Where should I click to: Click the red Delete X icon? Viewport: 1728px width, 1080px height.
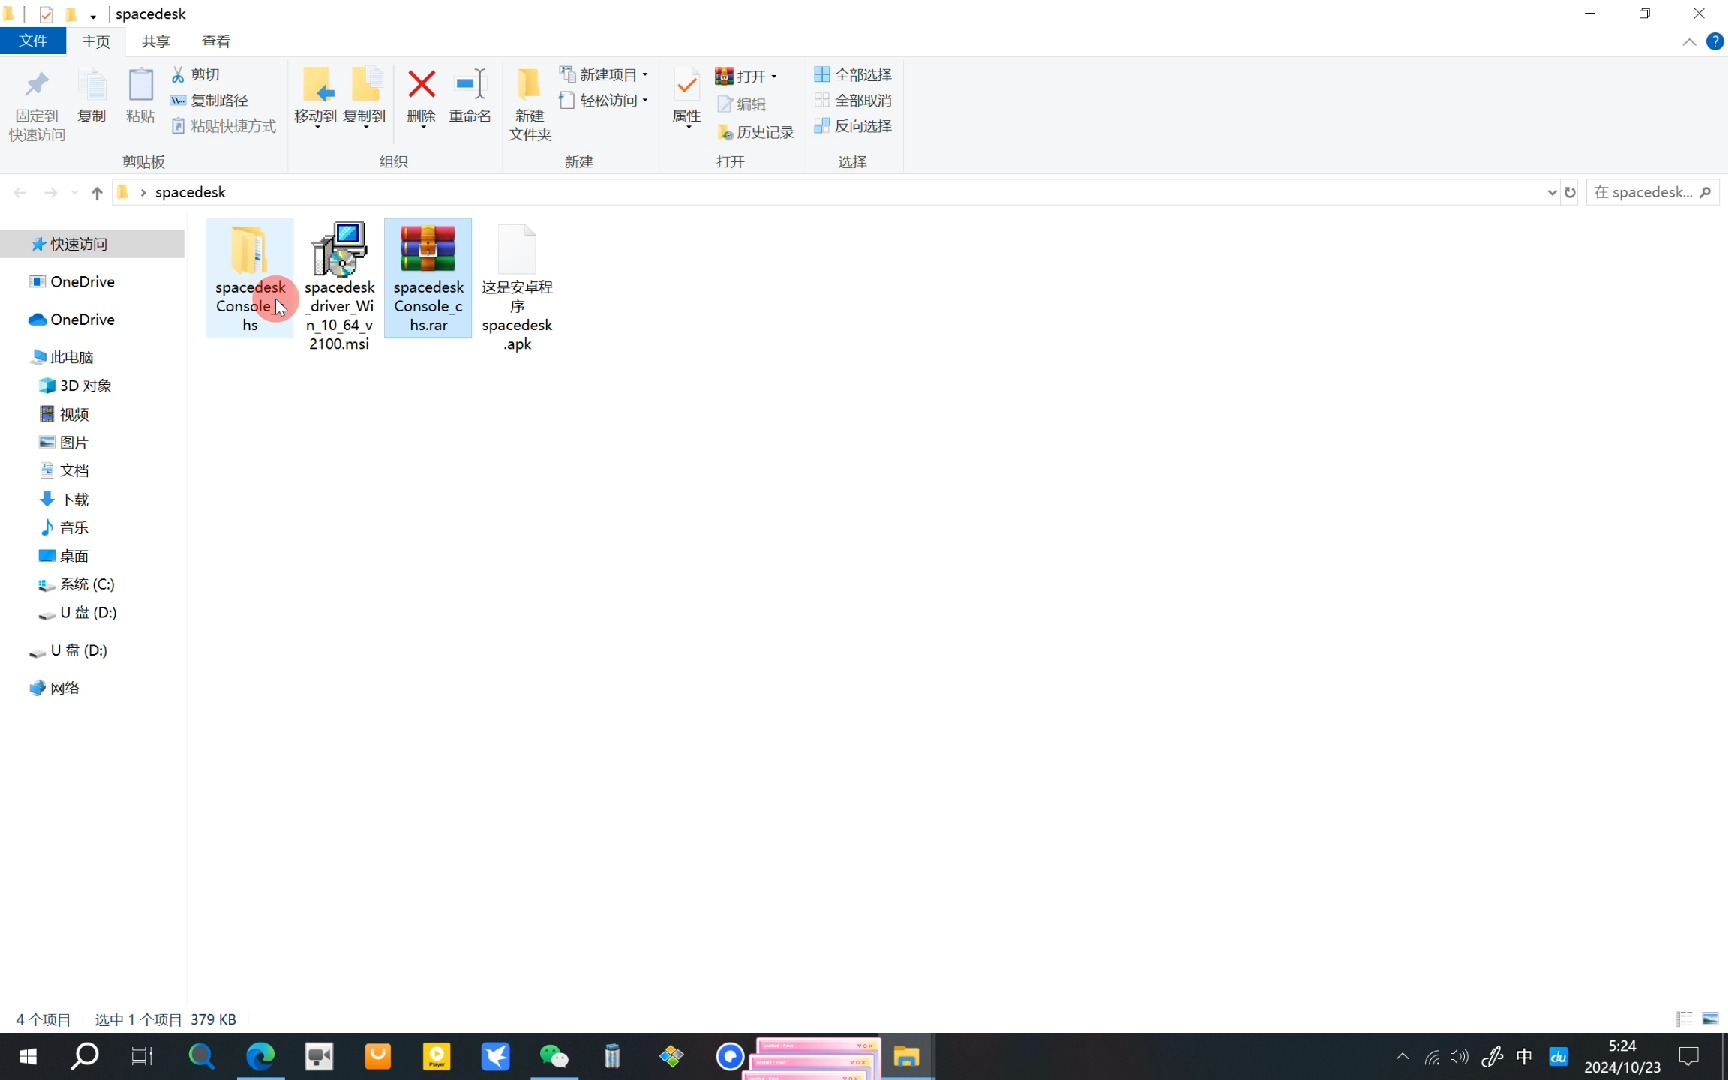click(x=422, y=85)
